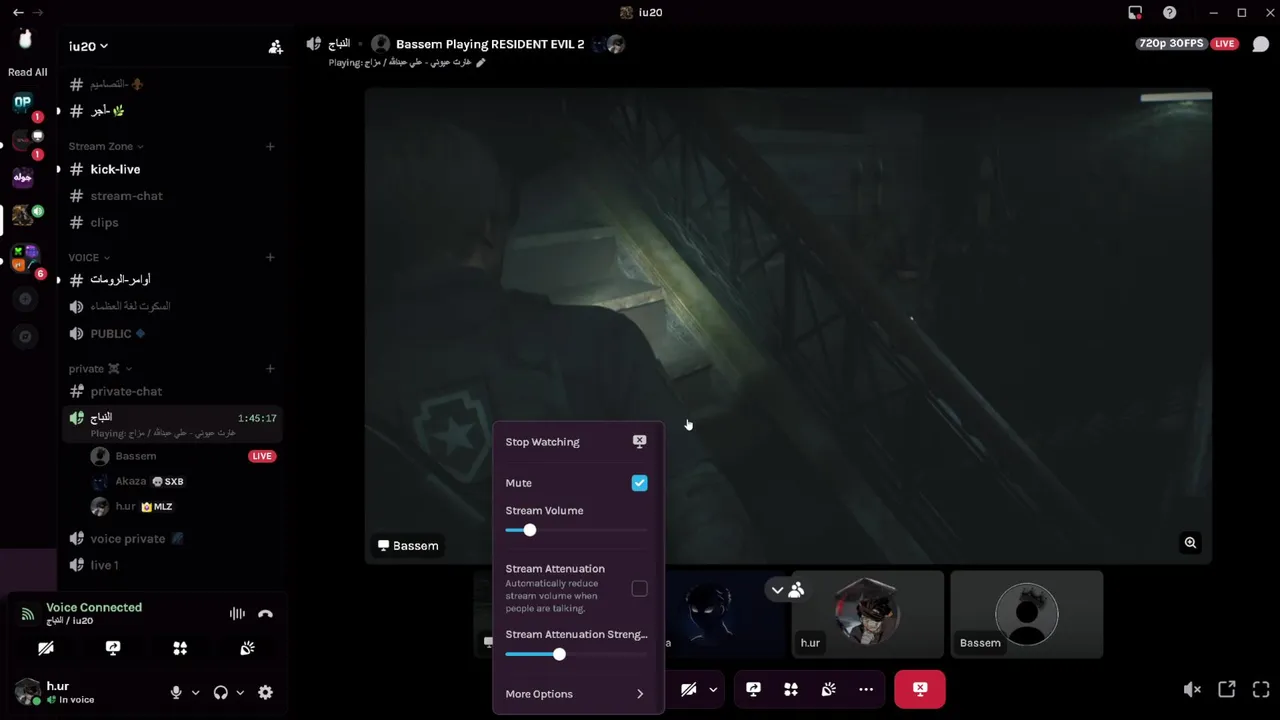Add channel to private category
The height and width of the screenshot is (720, 1280).
coord(270,368)
